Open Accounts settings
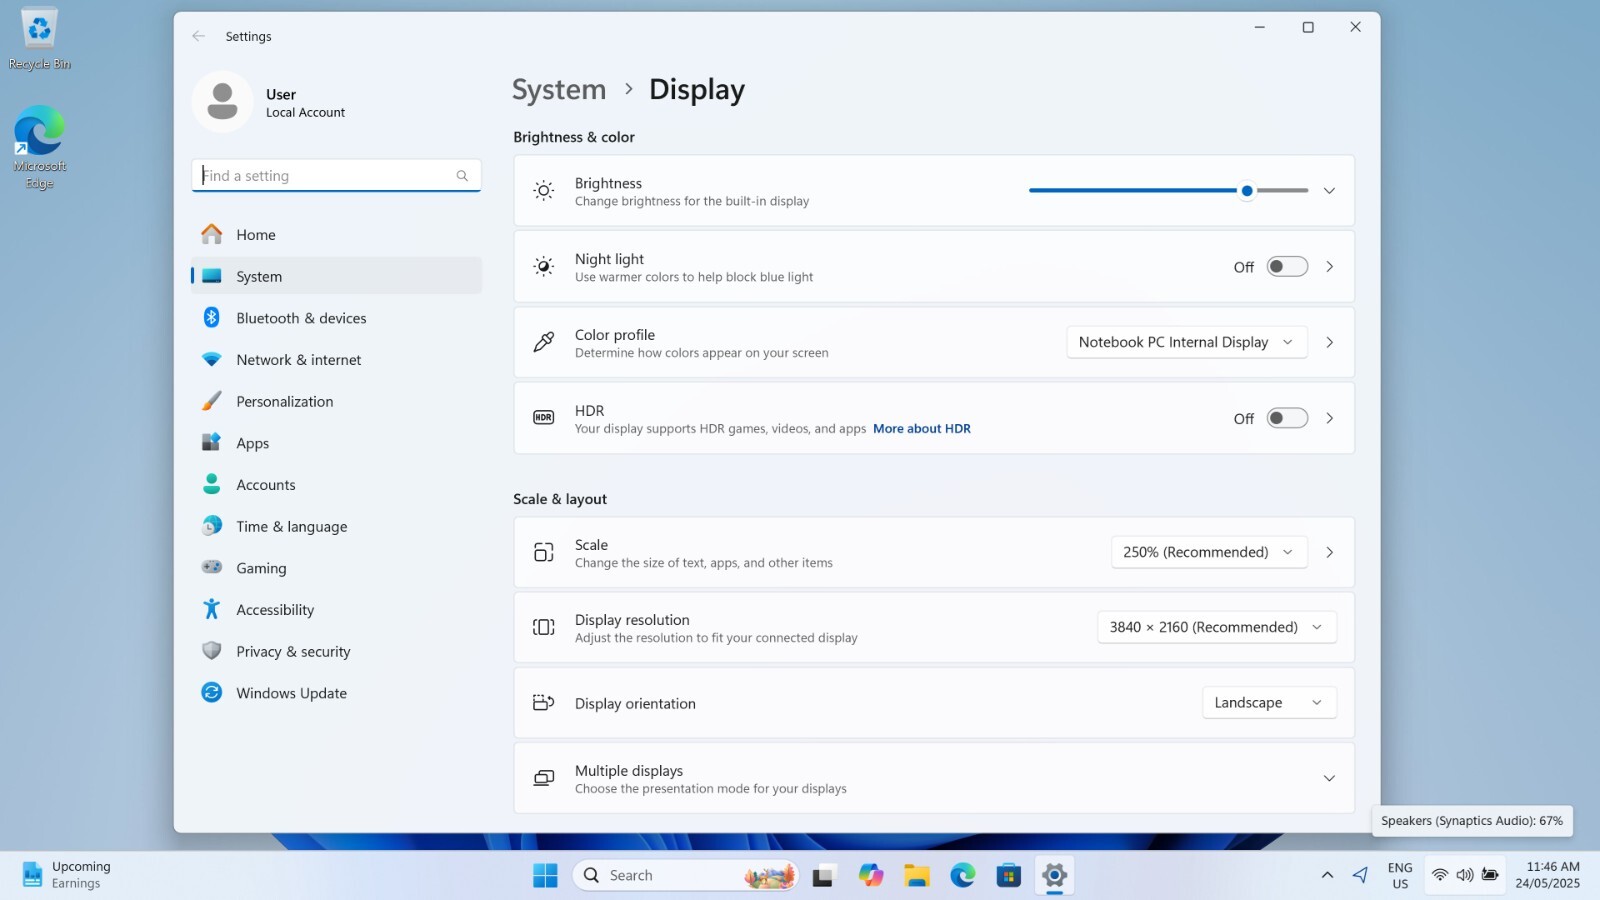This screenshot has height=900, width=1600. [x=336, y=485]
